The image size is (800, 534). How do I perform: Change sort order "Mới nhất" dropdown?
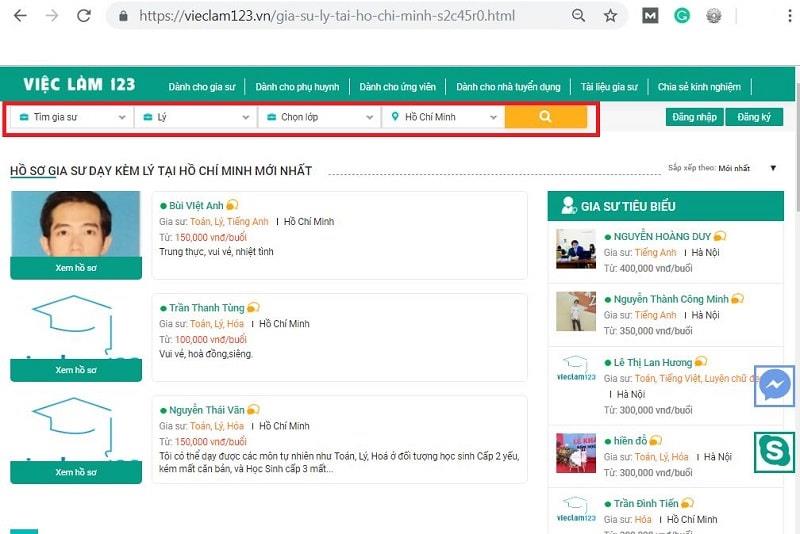tap(746, 168)
